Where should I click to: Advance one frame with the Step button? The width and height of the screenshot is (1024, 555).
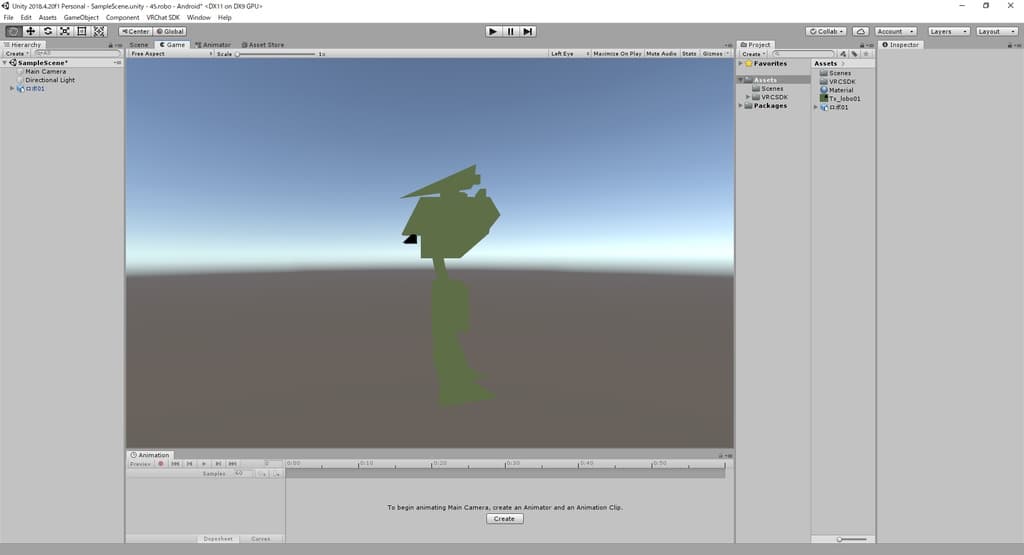(x=528, y=31)
